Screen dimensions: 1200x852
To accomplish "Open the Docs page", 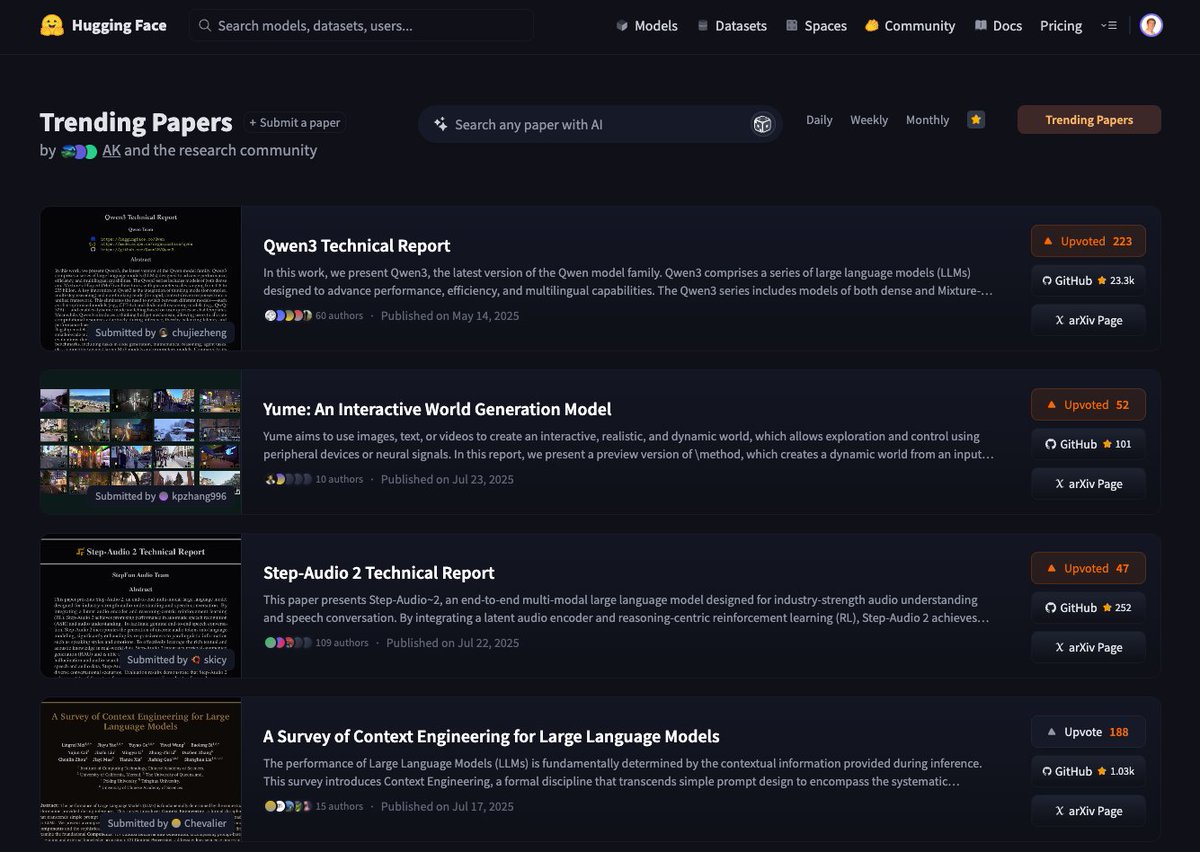I will click(x=998, y=25).
